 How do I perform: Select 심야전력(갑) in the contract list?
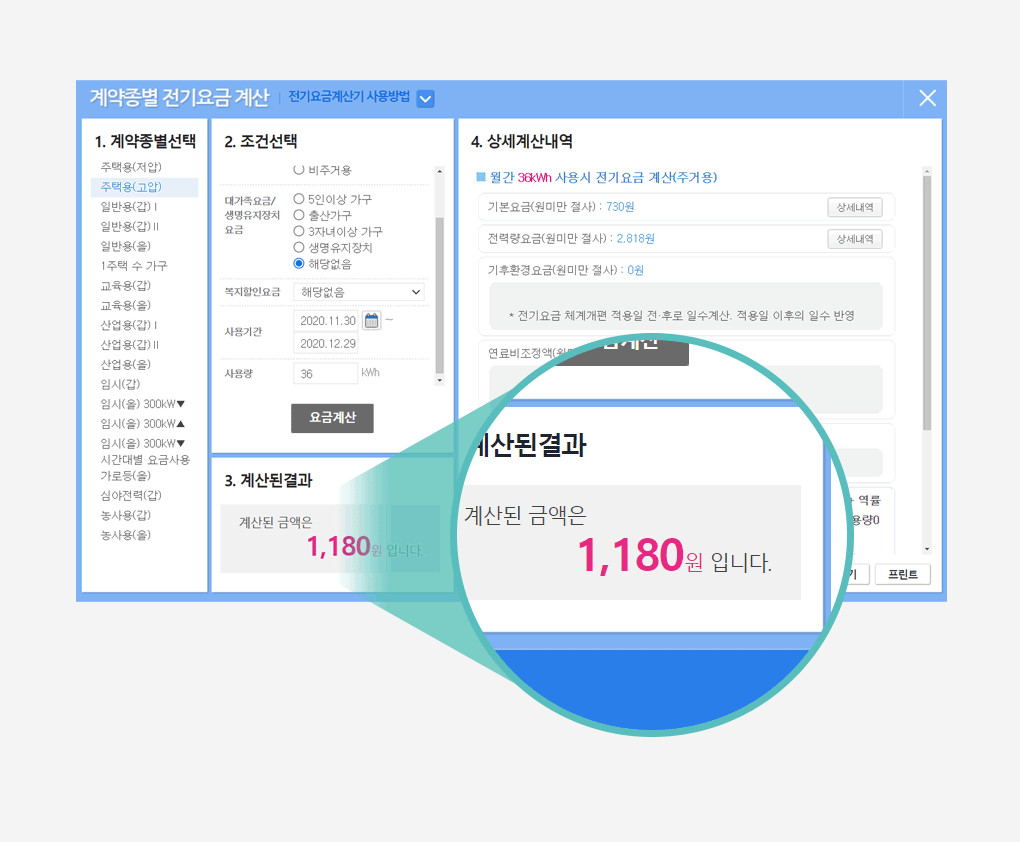(x=131, y=495)
